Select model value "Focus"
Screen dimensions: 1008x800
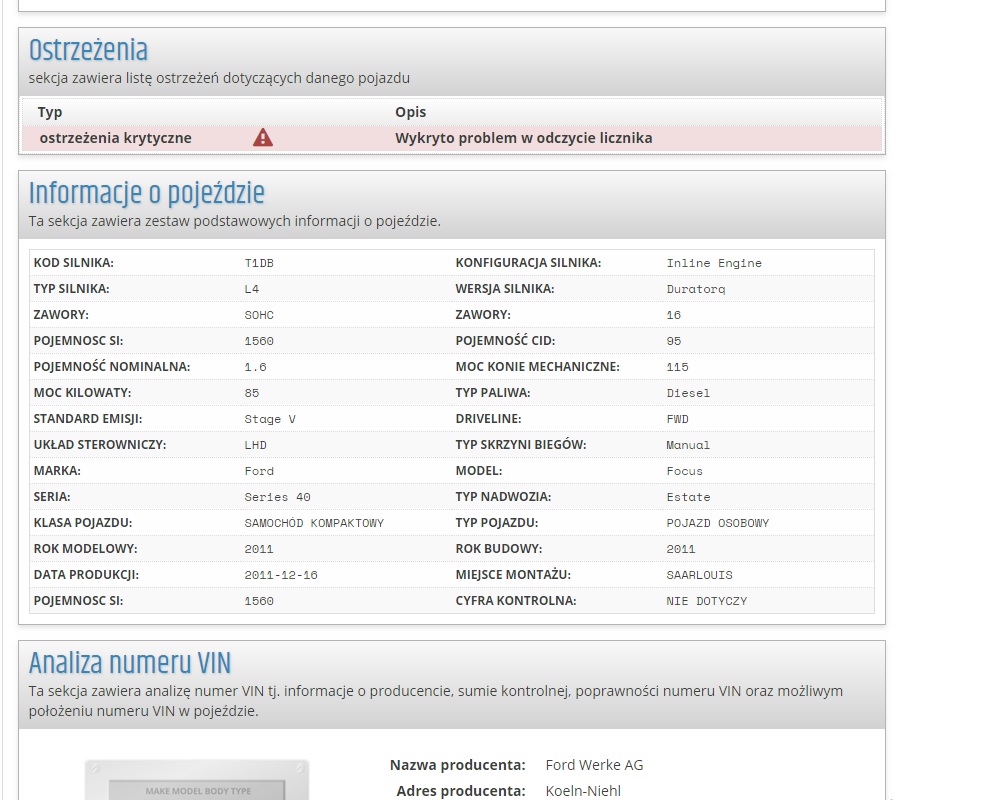684,471
